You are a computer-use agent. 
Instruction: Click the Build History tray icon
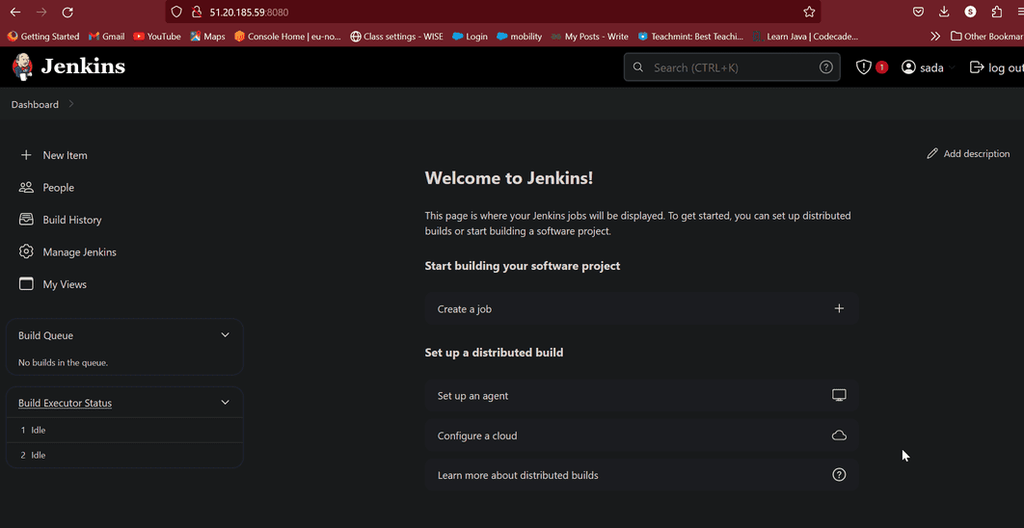26,220
